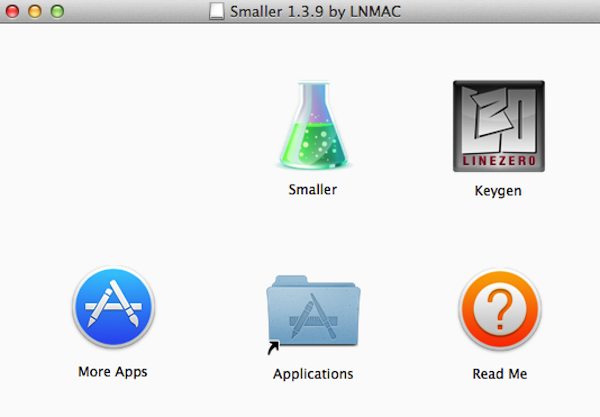Click the "Applications" label text

[313, 374]
